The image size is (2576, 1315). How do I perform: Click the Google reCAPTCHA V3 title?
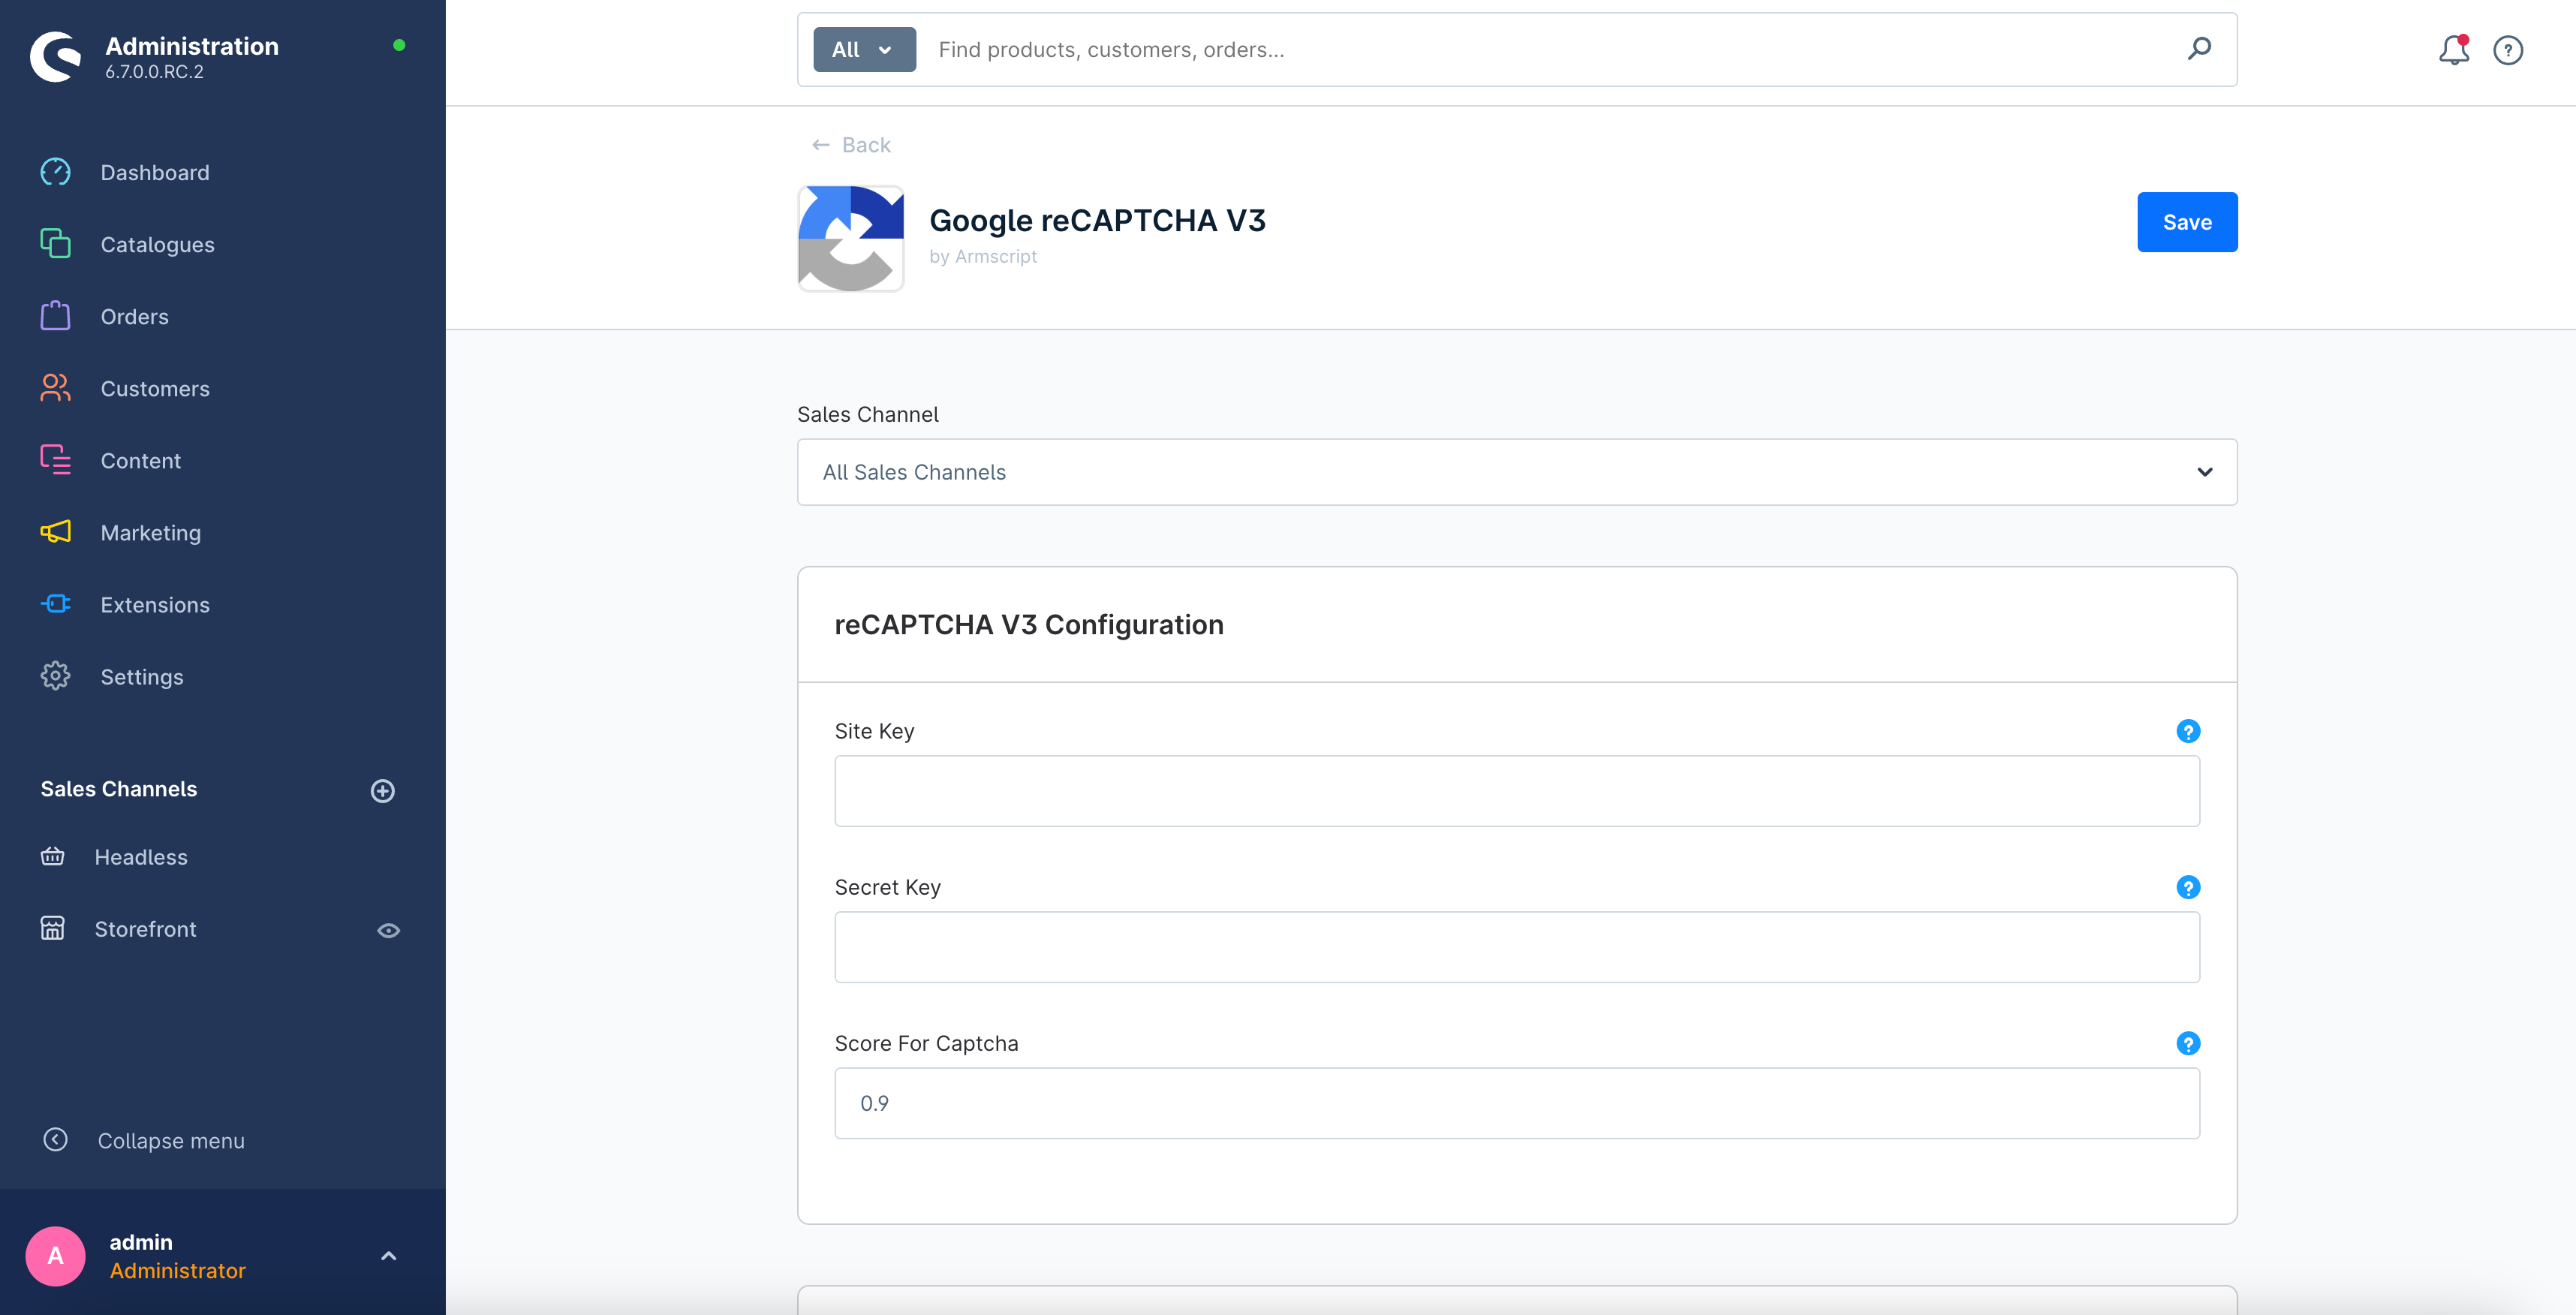[x=1097, y=220]
